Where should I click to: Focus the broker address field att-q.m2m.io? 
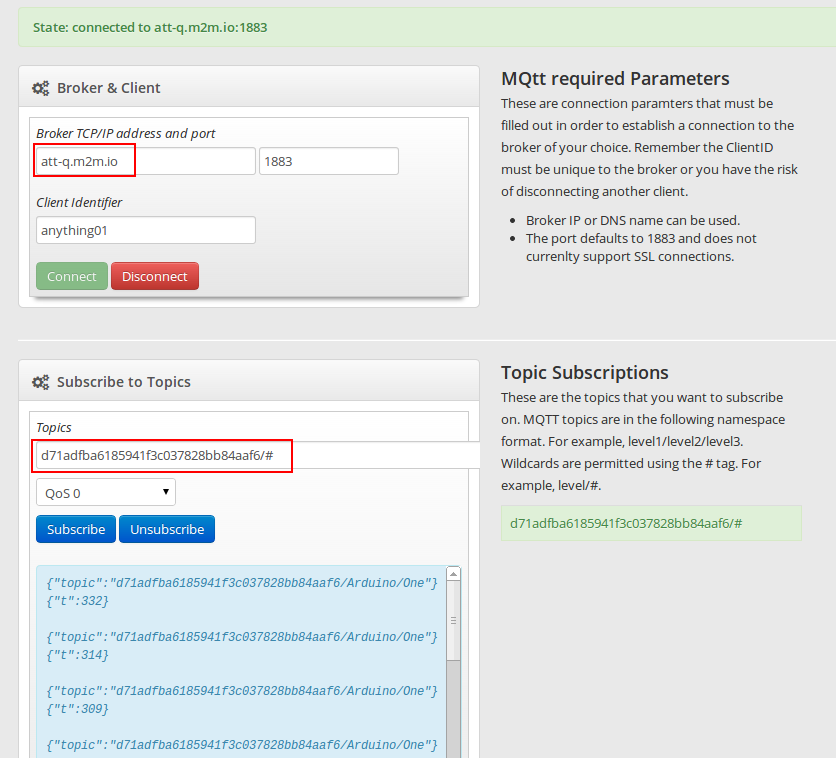145,161
